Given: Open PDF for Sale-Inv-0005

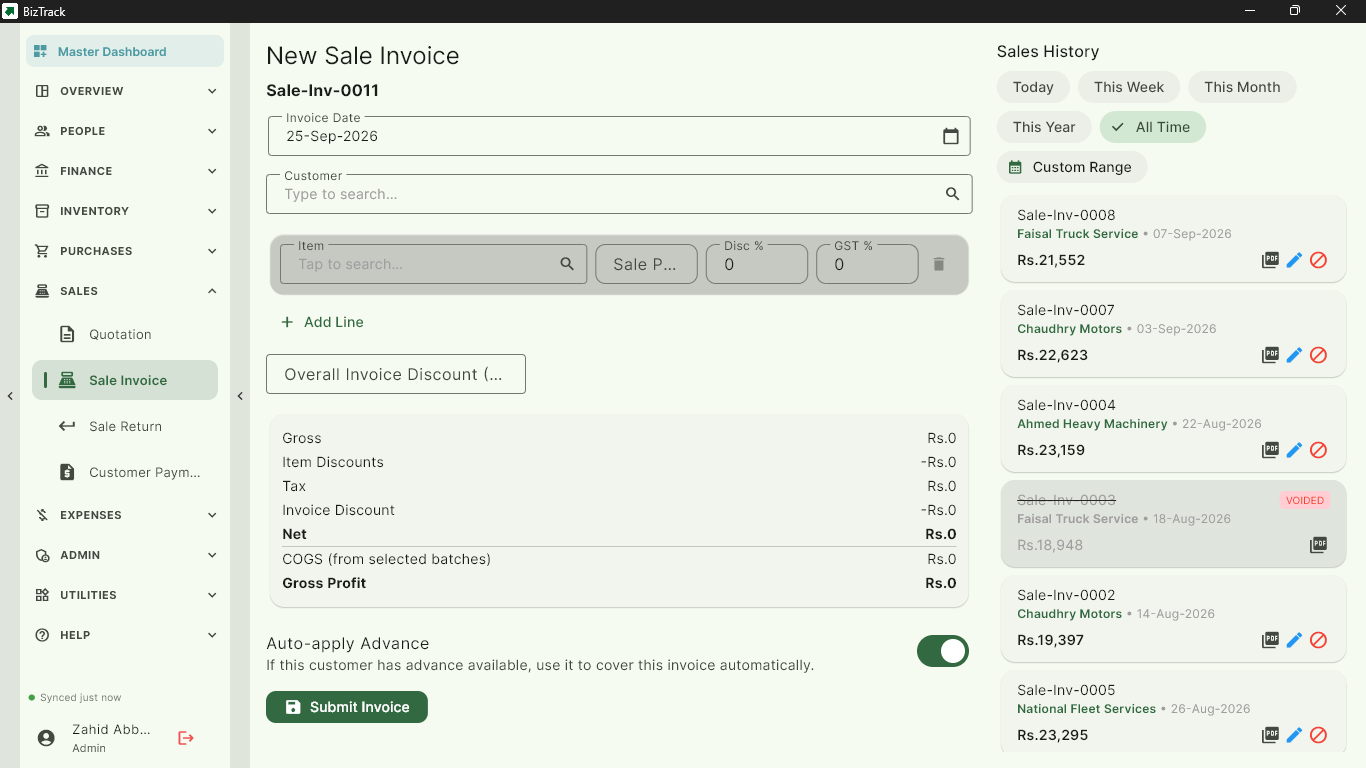Looking at the screenshot, I should tap(1270, 735).
